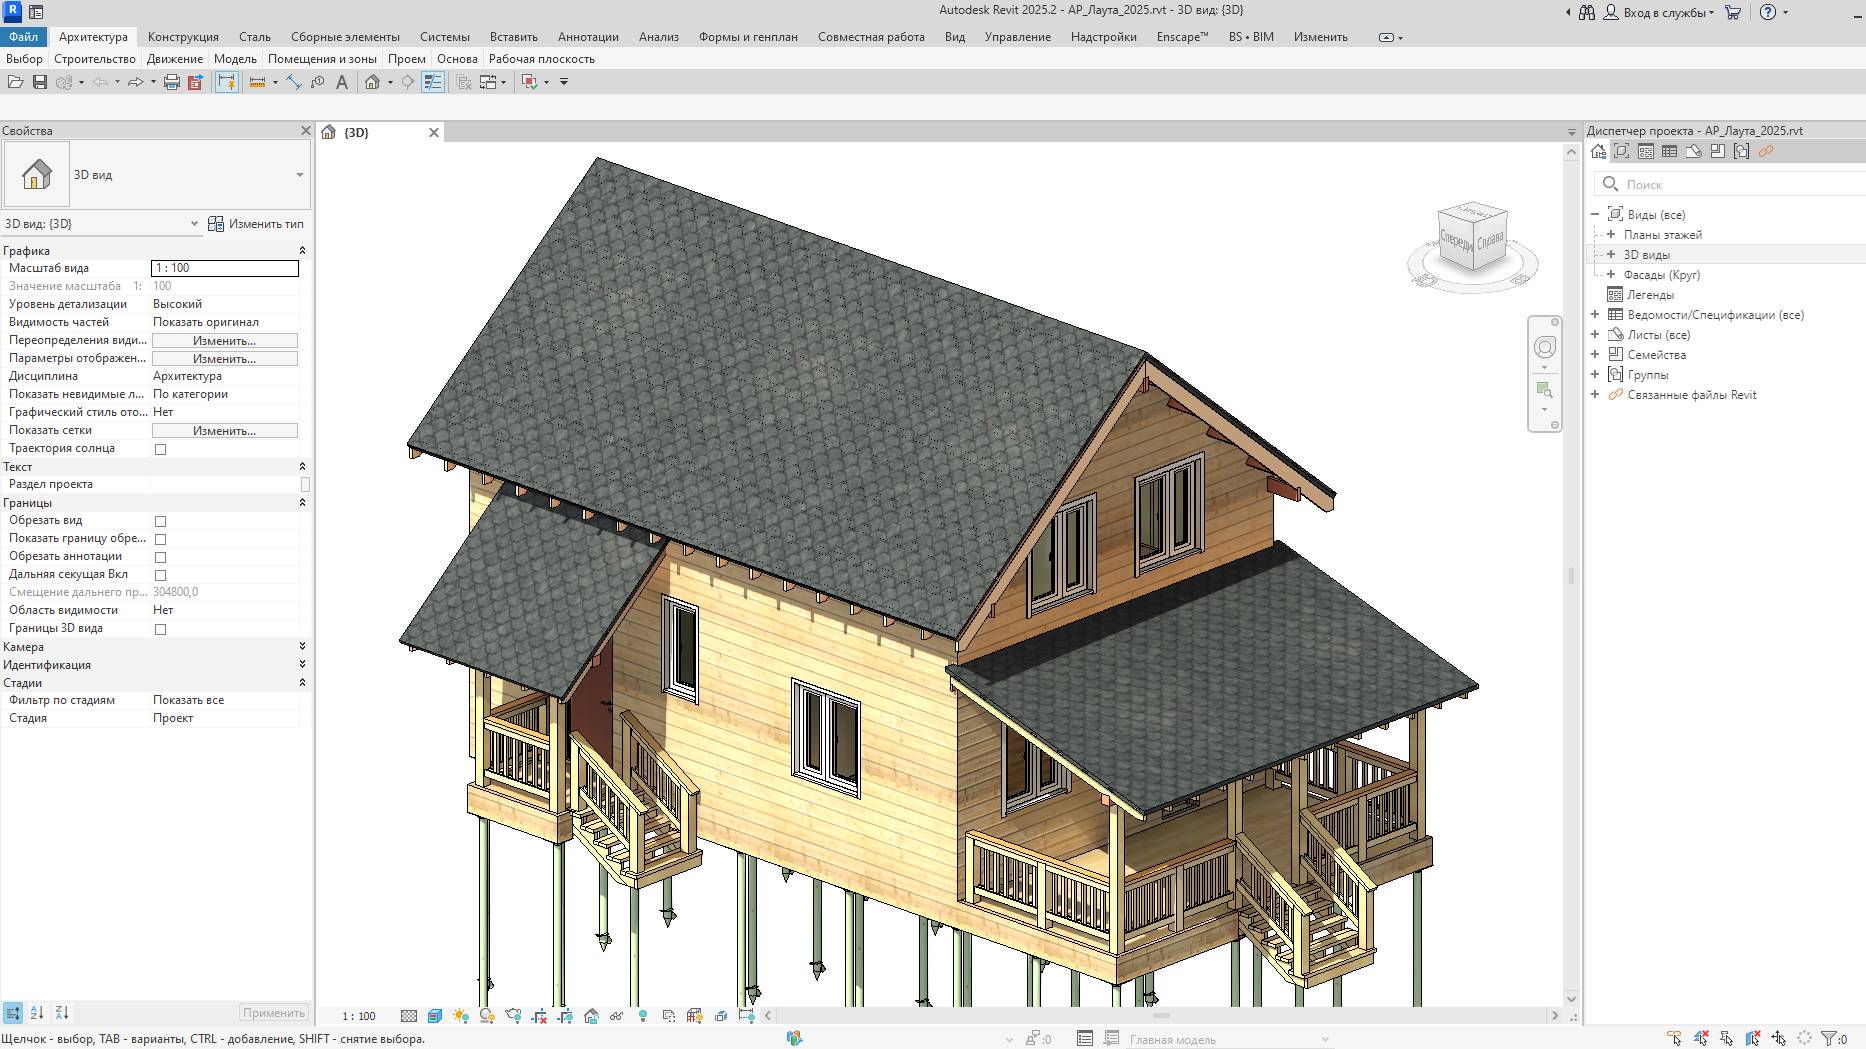The height and width of the screenshot is (1049, 1866).
Task: Enable the Обрезать вид checkbox
Action: (160, 520)
